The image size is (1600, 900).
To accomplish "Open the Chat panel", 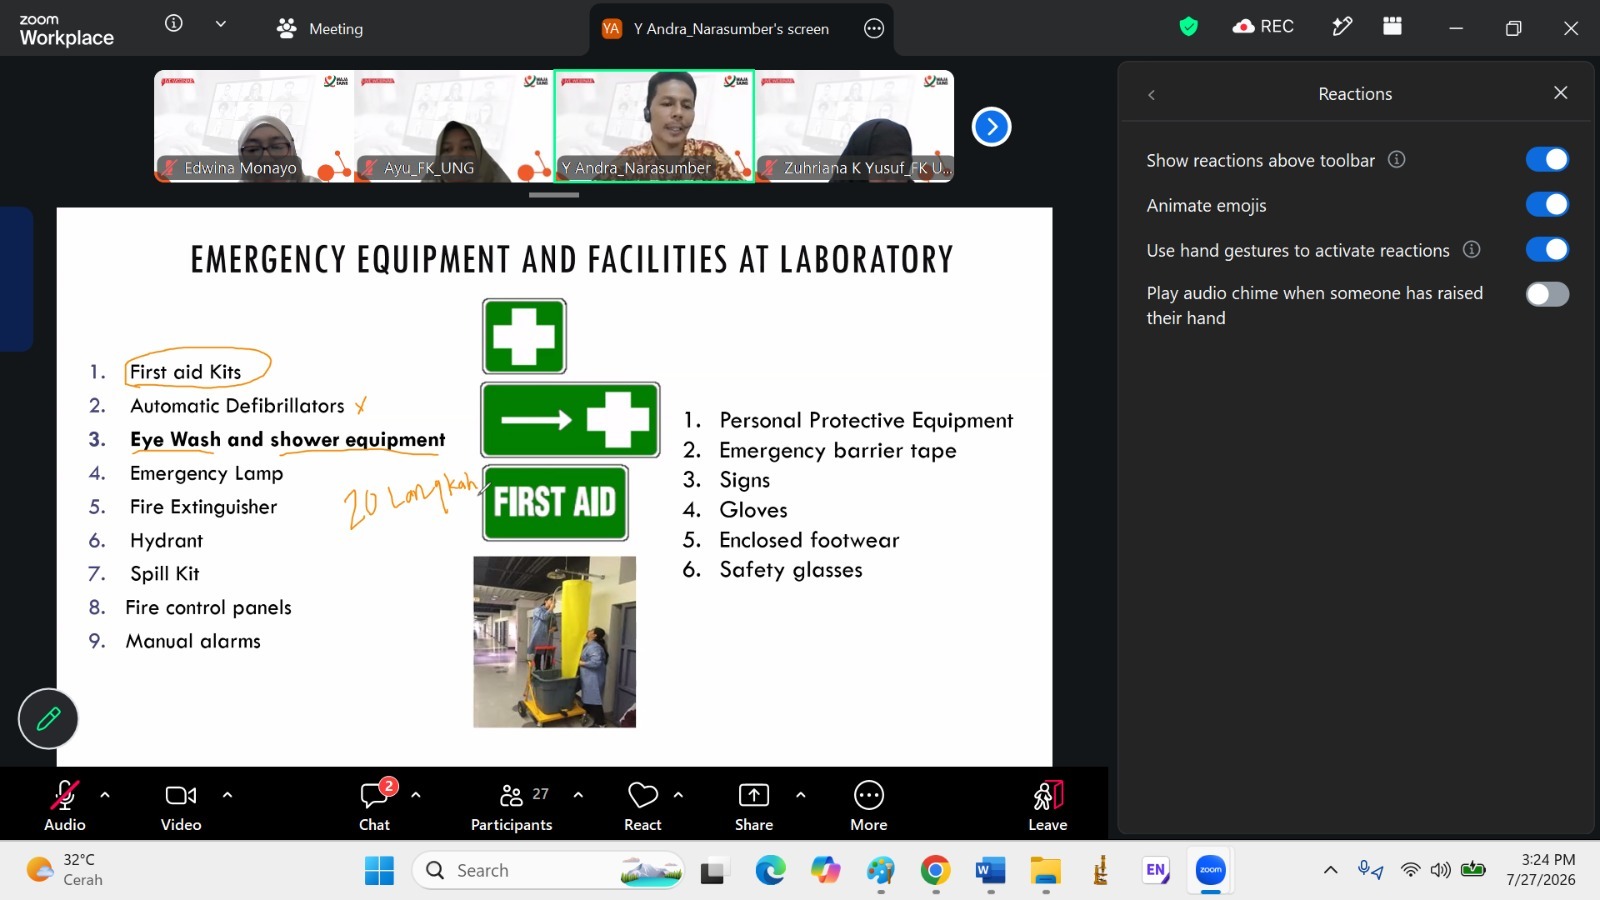I will click(375, 805).
